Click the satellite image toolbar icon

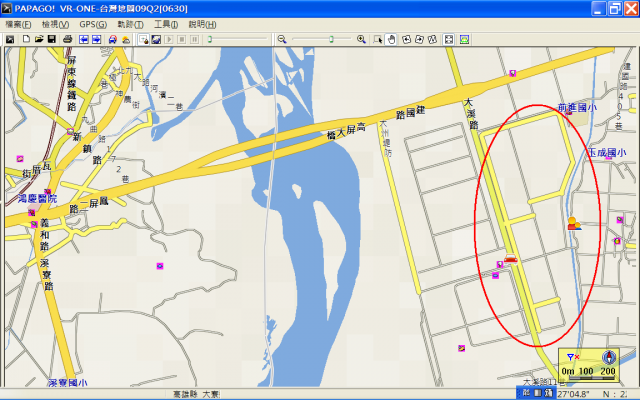156,39
